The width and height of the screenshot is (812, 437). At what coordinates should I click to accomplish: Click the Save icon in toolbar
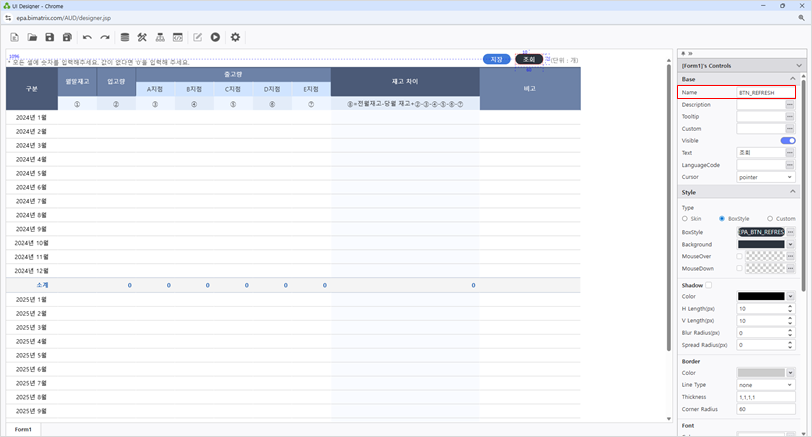[x=50, y=38]
